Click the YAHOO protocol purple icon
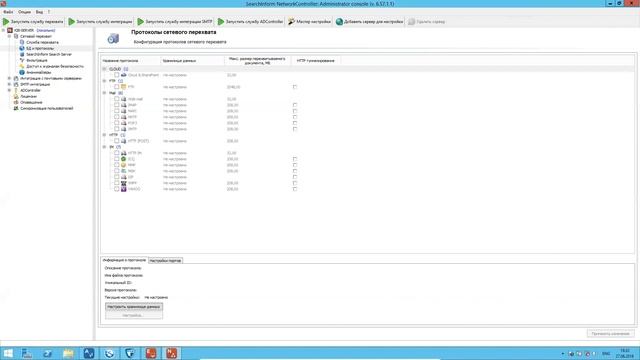 point(123,189)
